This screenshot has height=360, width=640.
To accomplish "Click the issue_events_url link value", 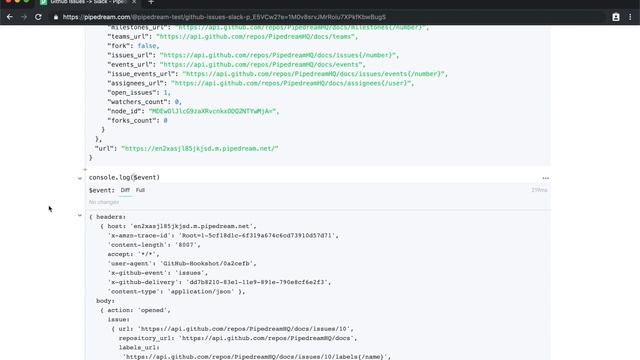I will point(313,74).
